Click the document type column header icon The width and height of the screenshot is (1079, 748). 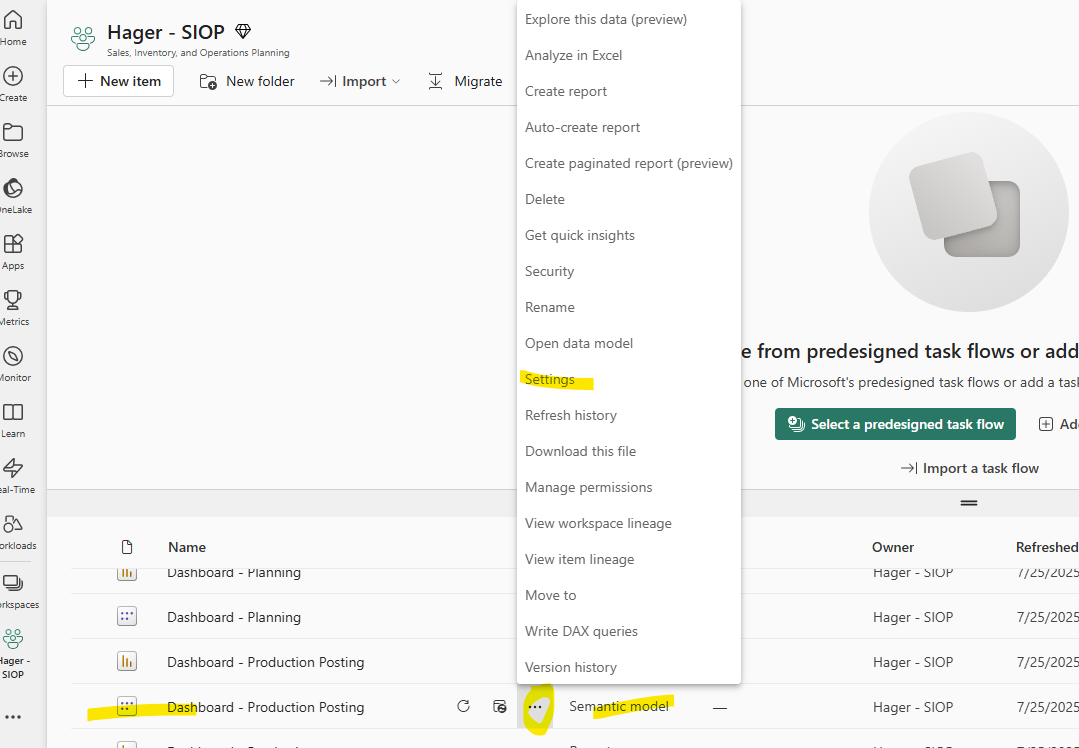tap(127, 547)
